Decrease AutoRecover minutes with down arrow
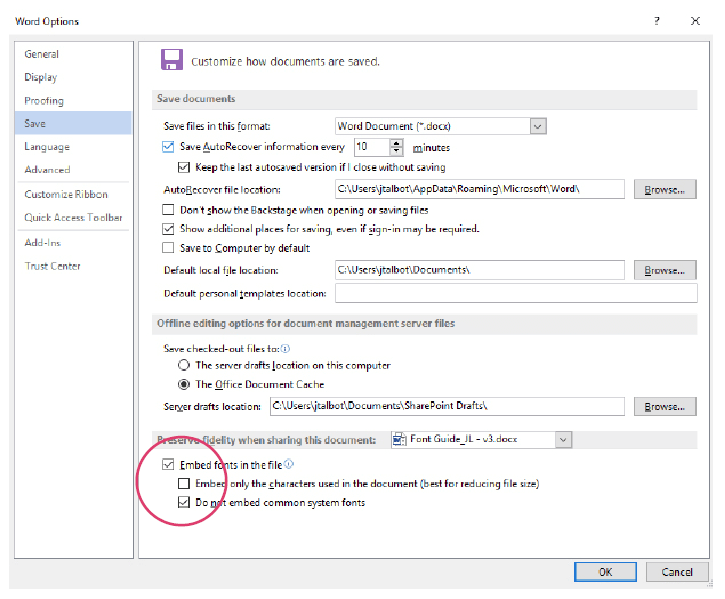This screenshot has width=725, height=599. (396, 151)
